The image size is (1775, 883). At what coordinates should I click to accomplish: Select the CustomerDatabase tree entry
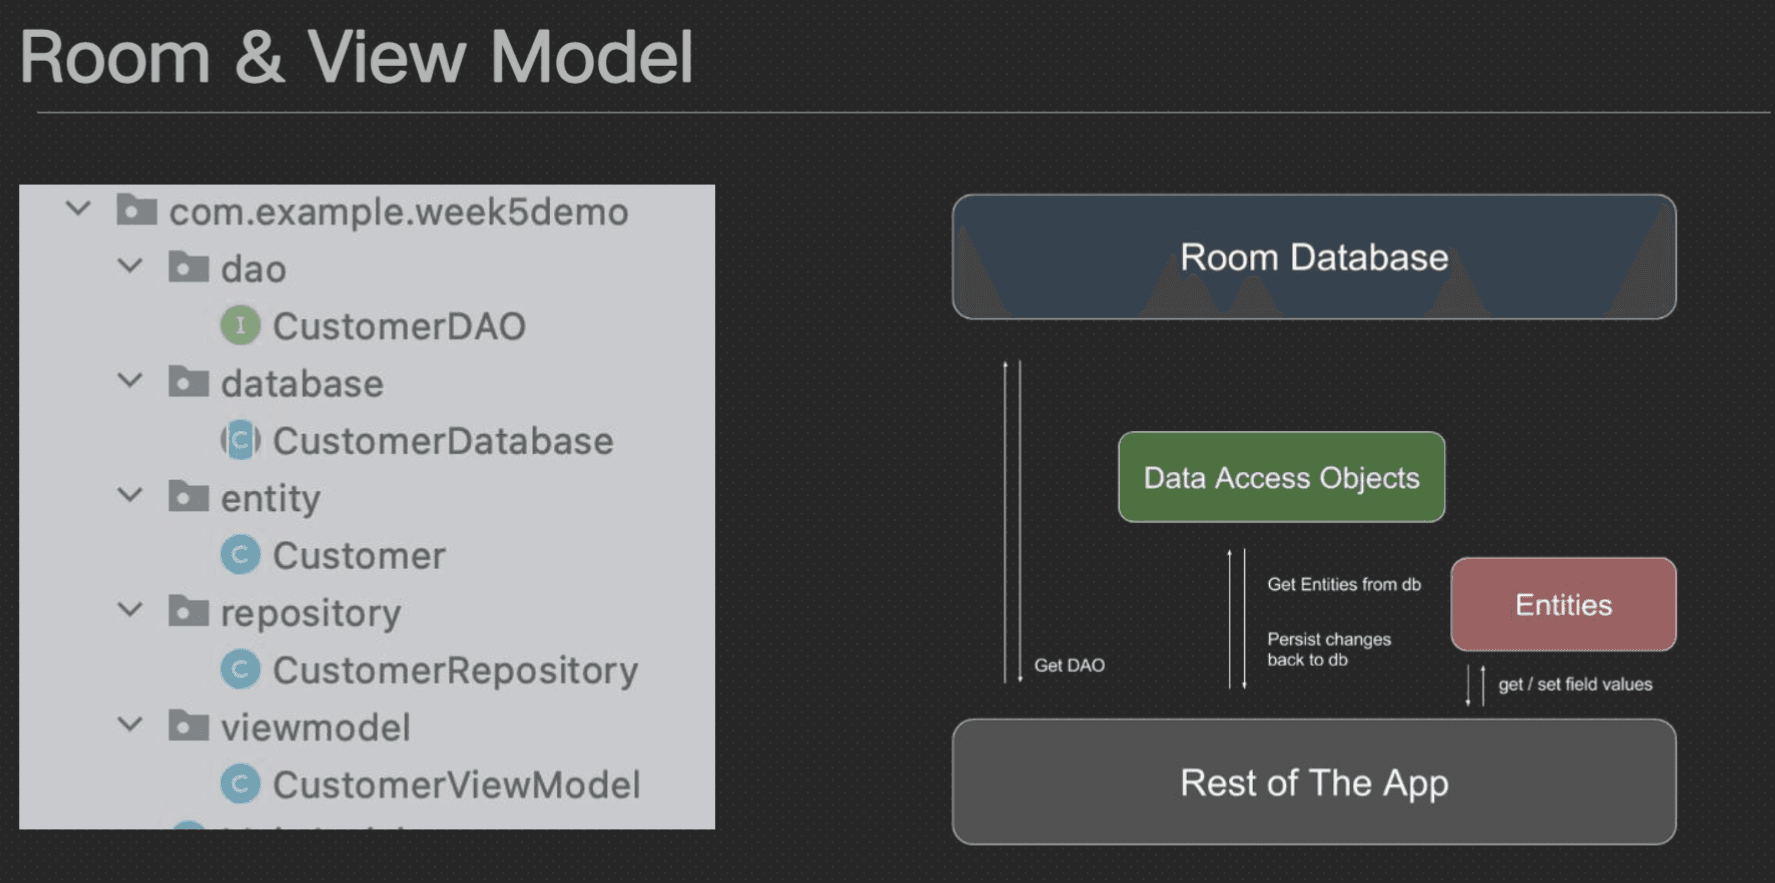tap(443, 441)
